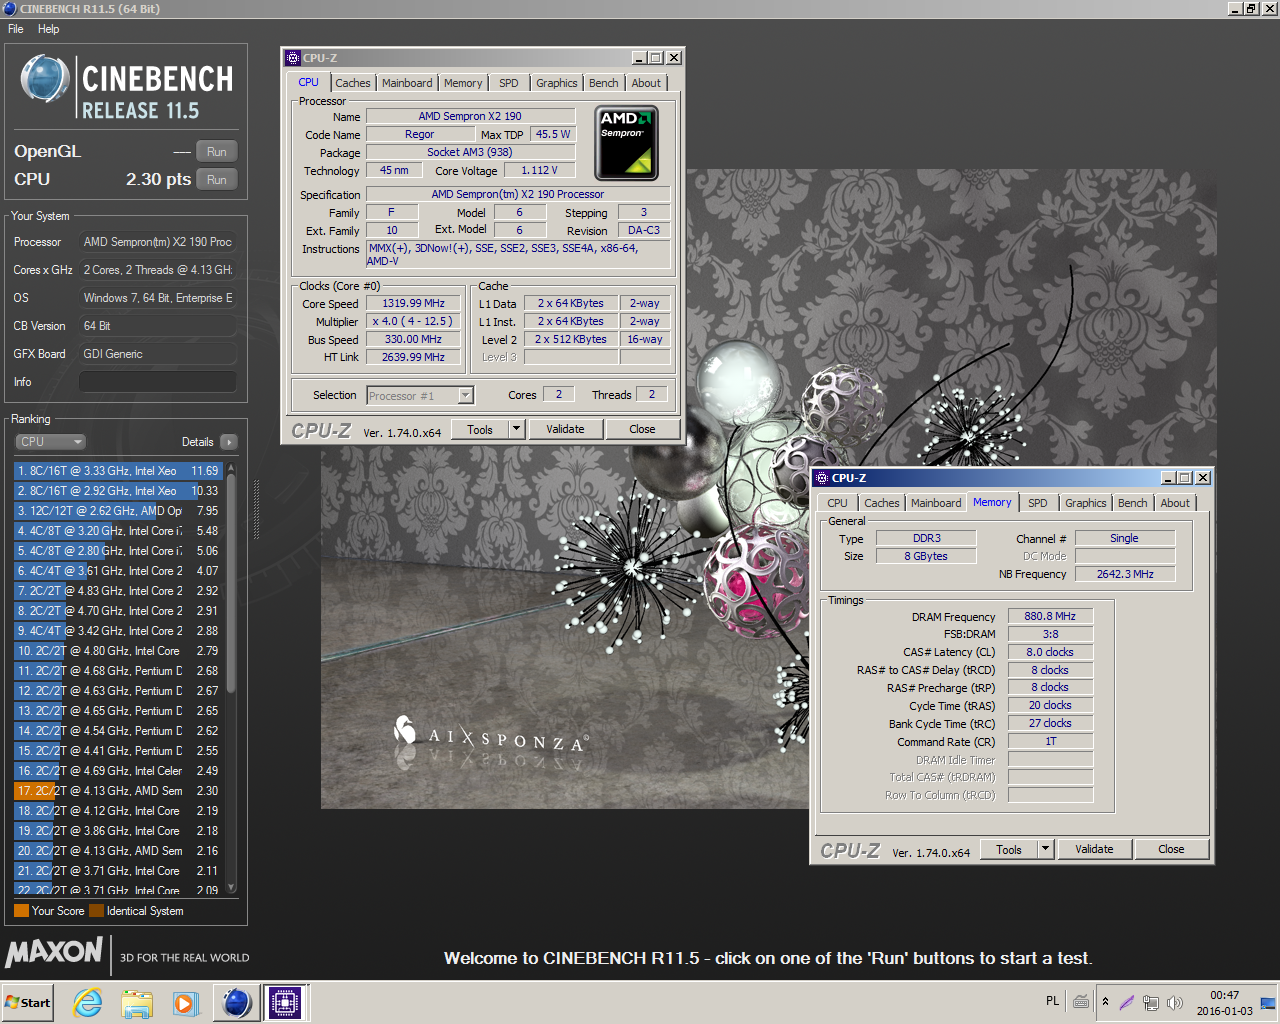The width and height of the screenshot is (1280, 1024).
Task: Click the Core Voltage 1.112 V value
Action: point(539,170)
